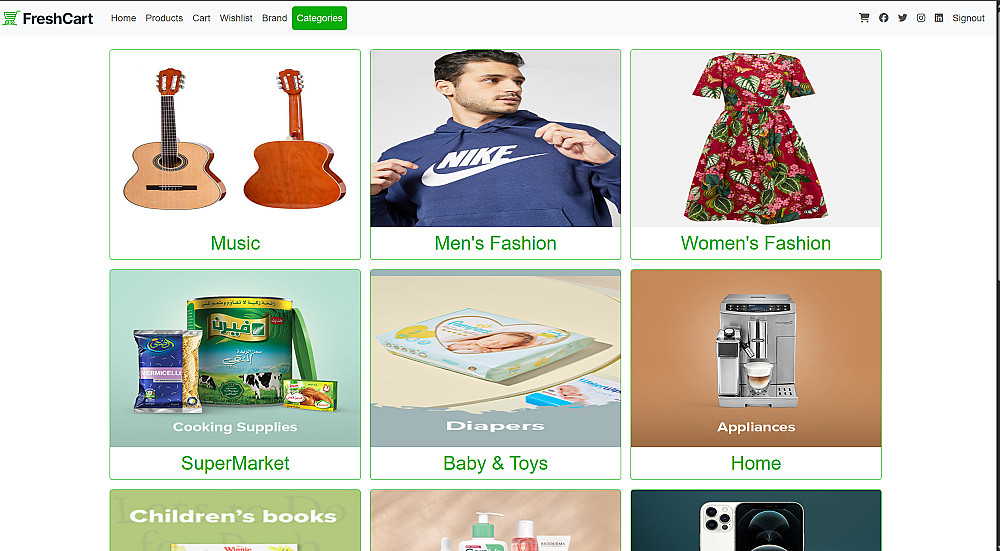Viewport: 1000px width, 551px height.
Task: Select the Cart nav link
Action: pos(202,18)
